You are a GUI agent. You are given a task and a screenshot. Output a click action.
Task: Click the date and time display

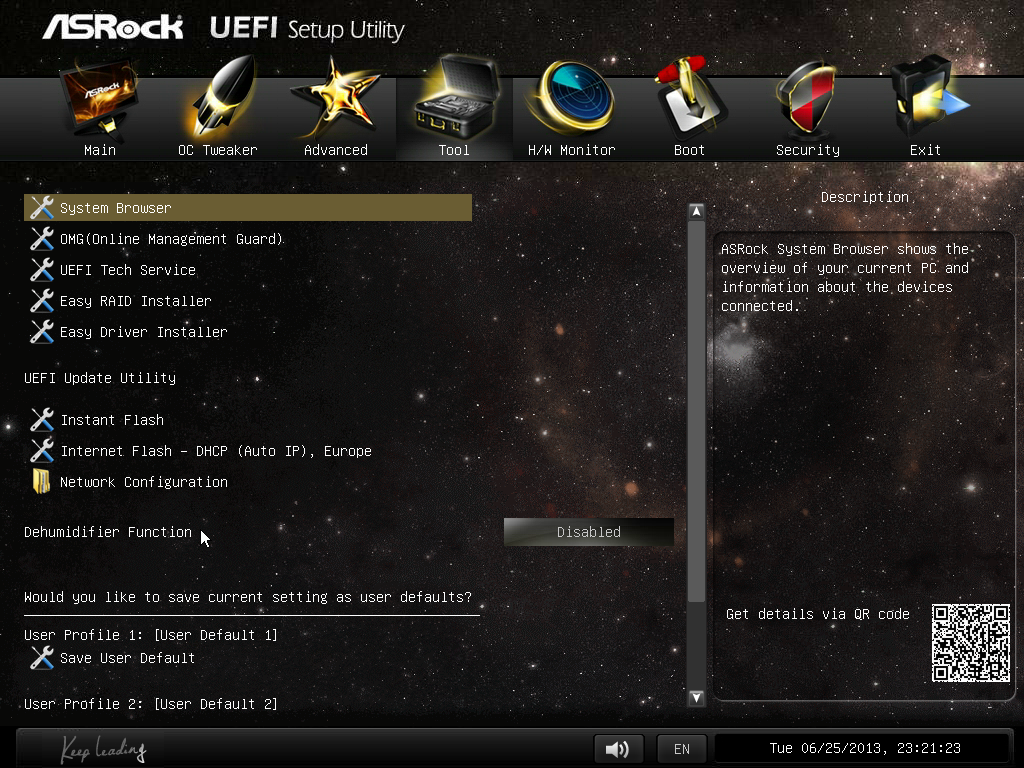tap(865, 748)
